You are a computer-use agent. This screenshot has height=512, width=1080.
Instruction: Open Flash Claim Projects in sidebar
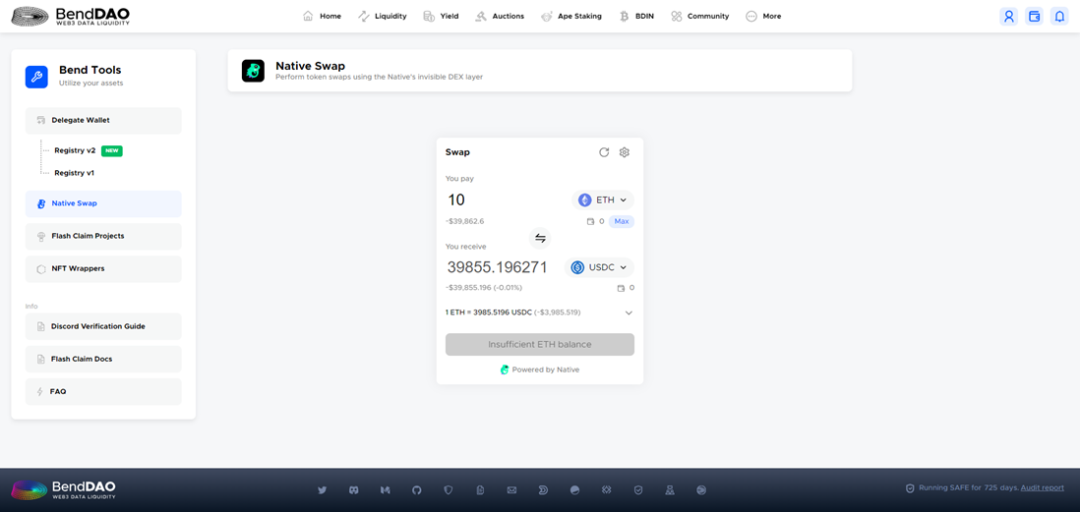tap(88, 236)
